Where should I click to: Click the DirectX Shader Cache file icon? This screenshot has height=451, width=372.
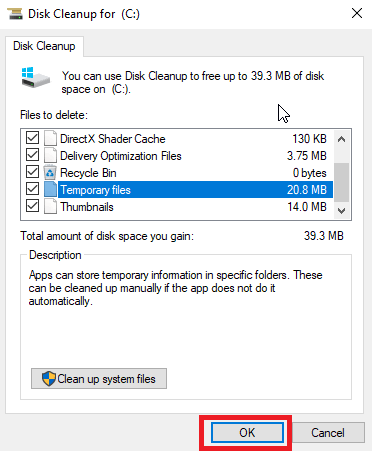coord(50,139)
